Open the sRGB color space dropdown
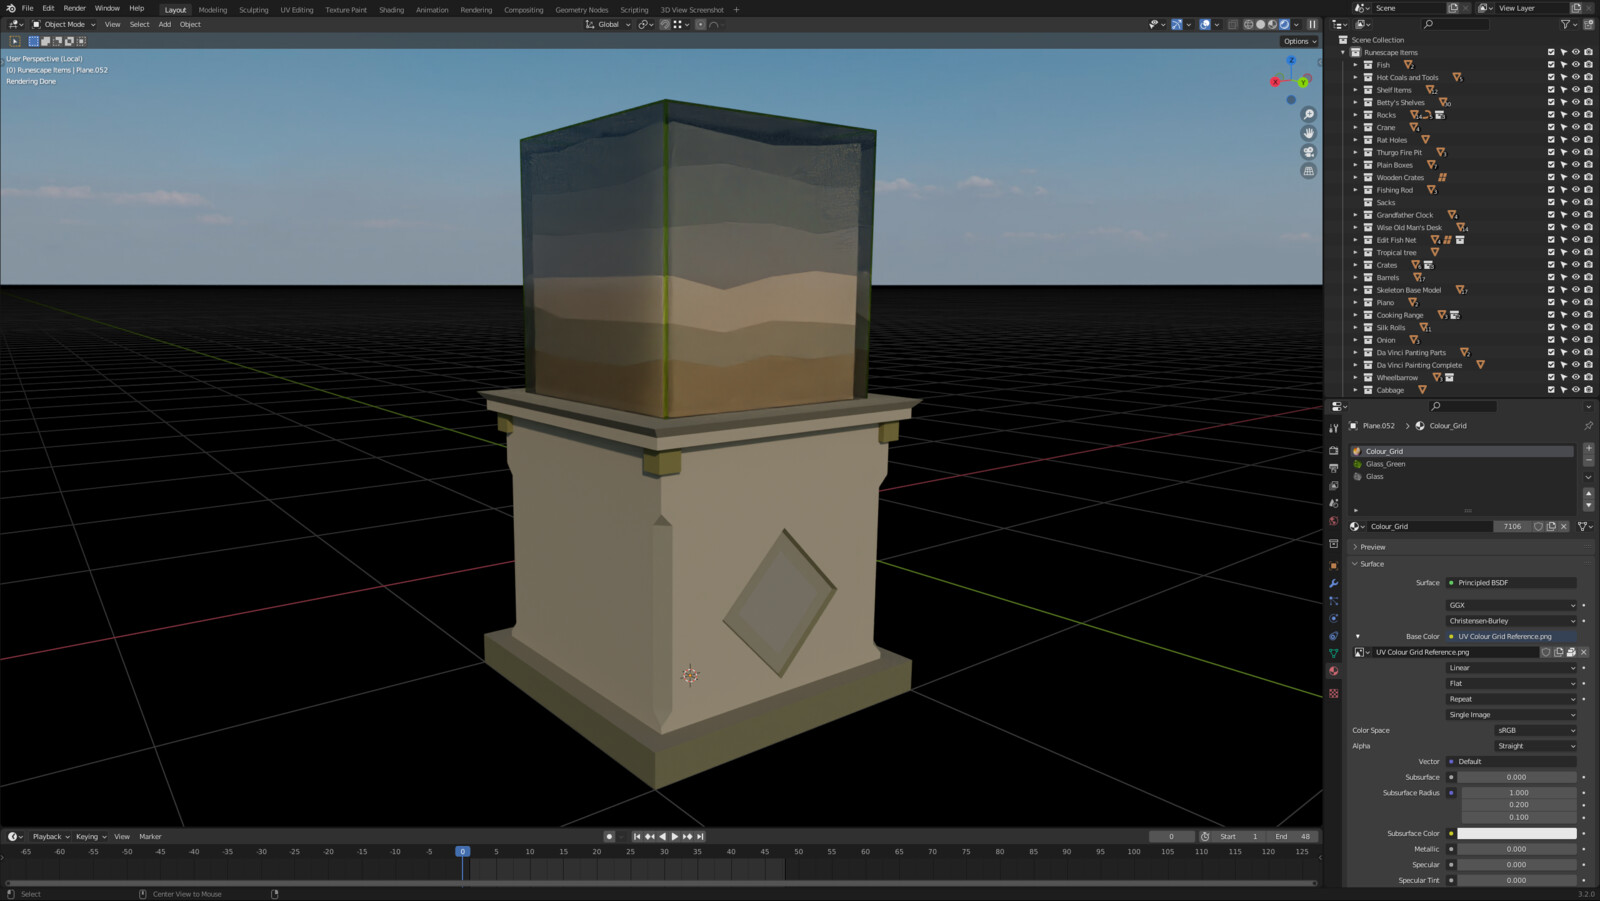 1535,730
